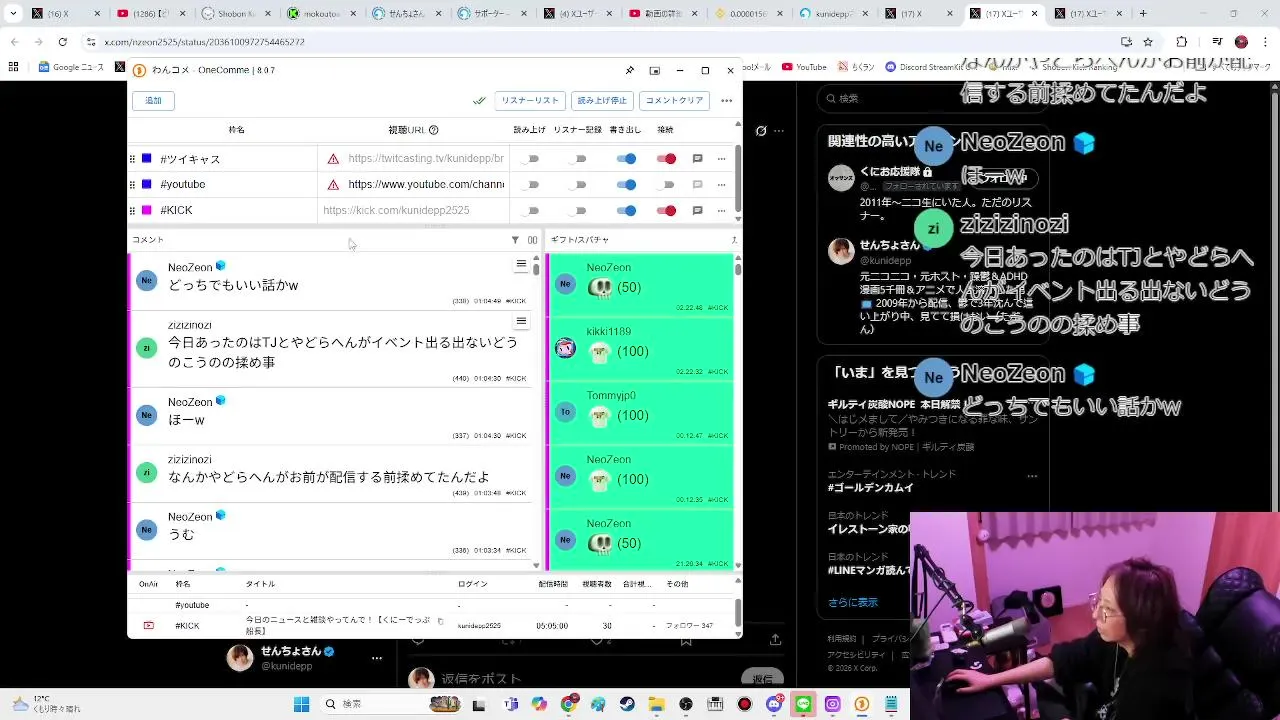Screen dimensions: 1280x720
Task: Open the YouTube bookmark in the bookmarks bar
Action: coord(804,67)
